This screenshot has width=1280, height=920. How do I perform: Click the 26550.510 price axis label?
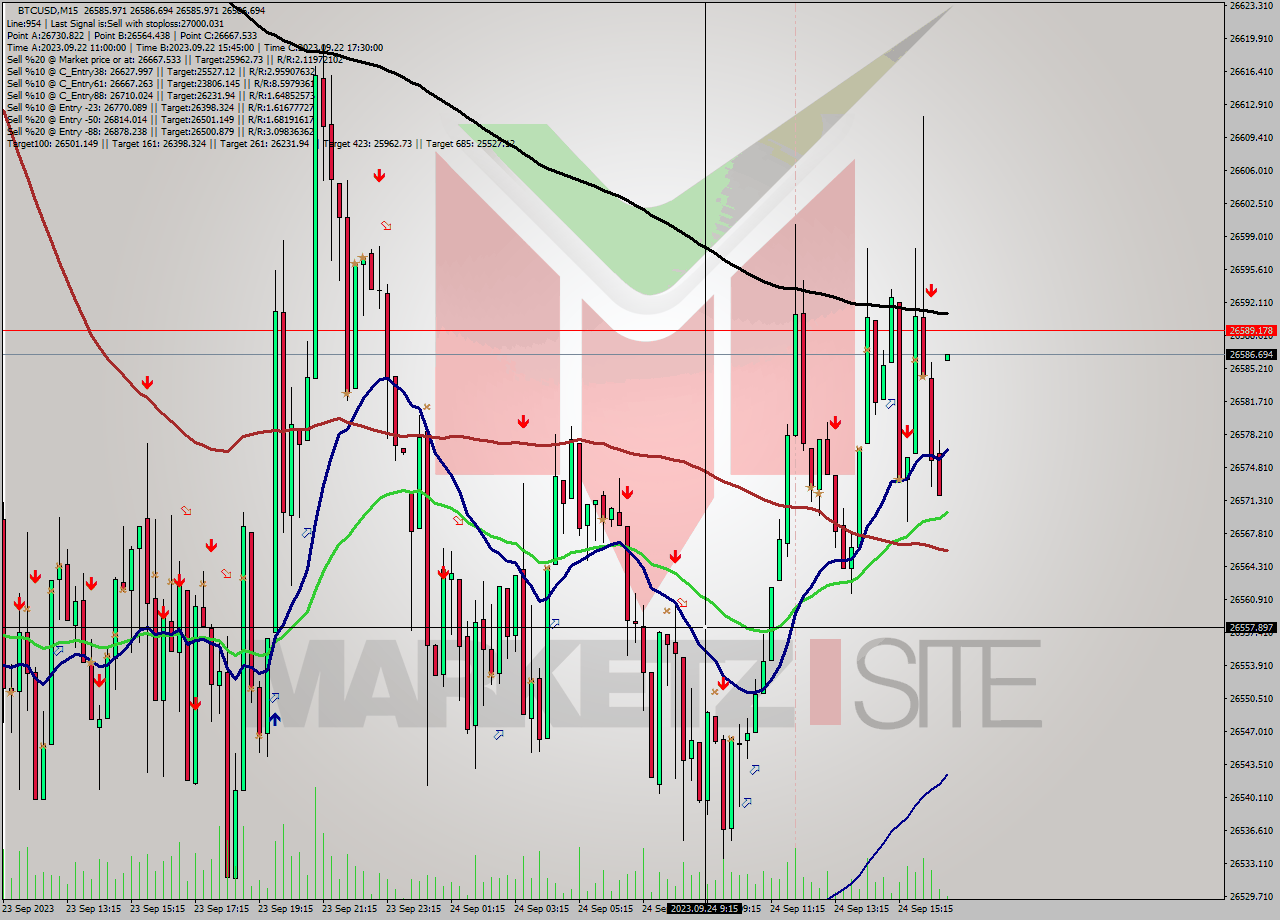point(1250,698)
